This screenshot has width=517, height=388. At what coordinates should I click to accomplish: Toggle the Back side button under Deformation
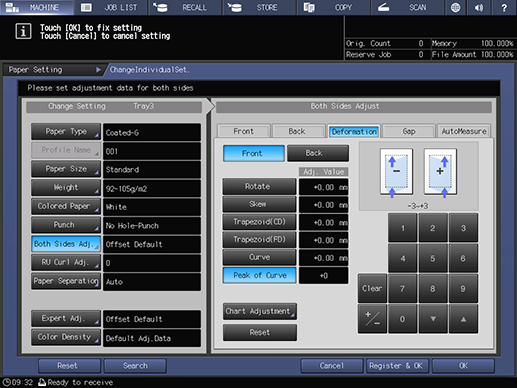point(318,153)
